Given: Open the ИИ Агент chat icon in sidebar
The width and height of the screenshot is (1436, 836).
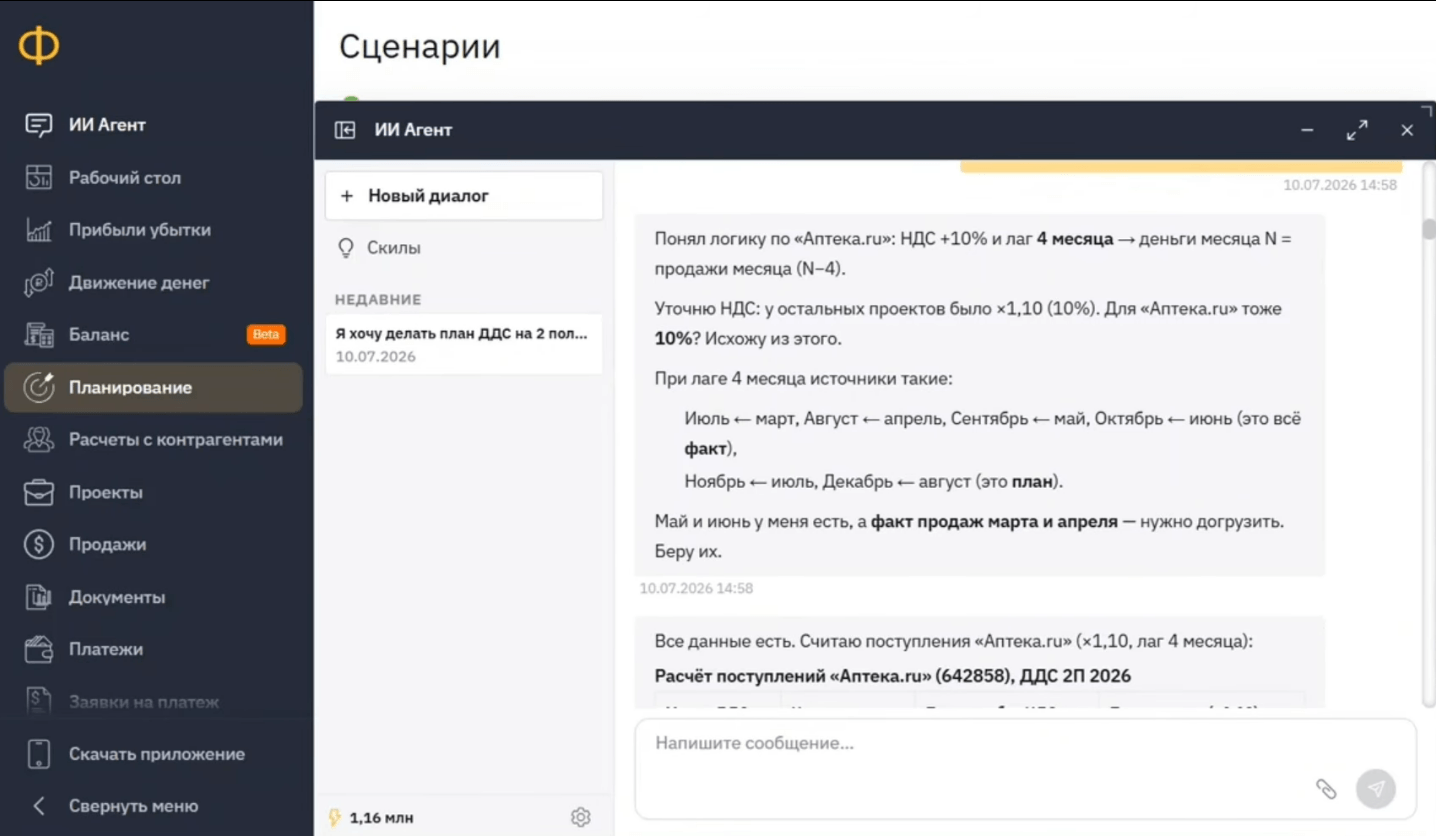Looking at the screenshot, I should click(39, 125).
